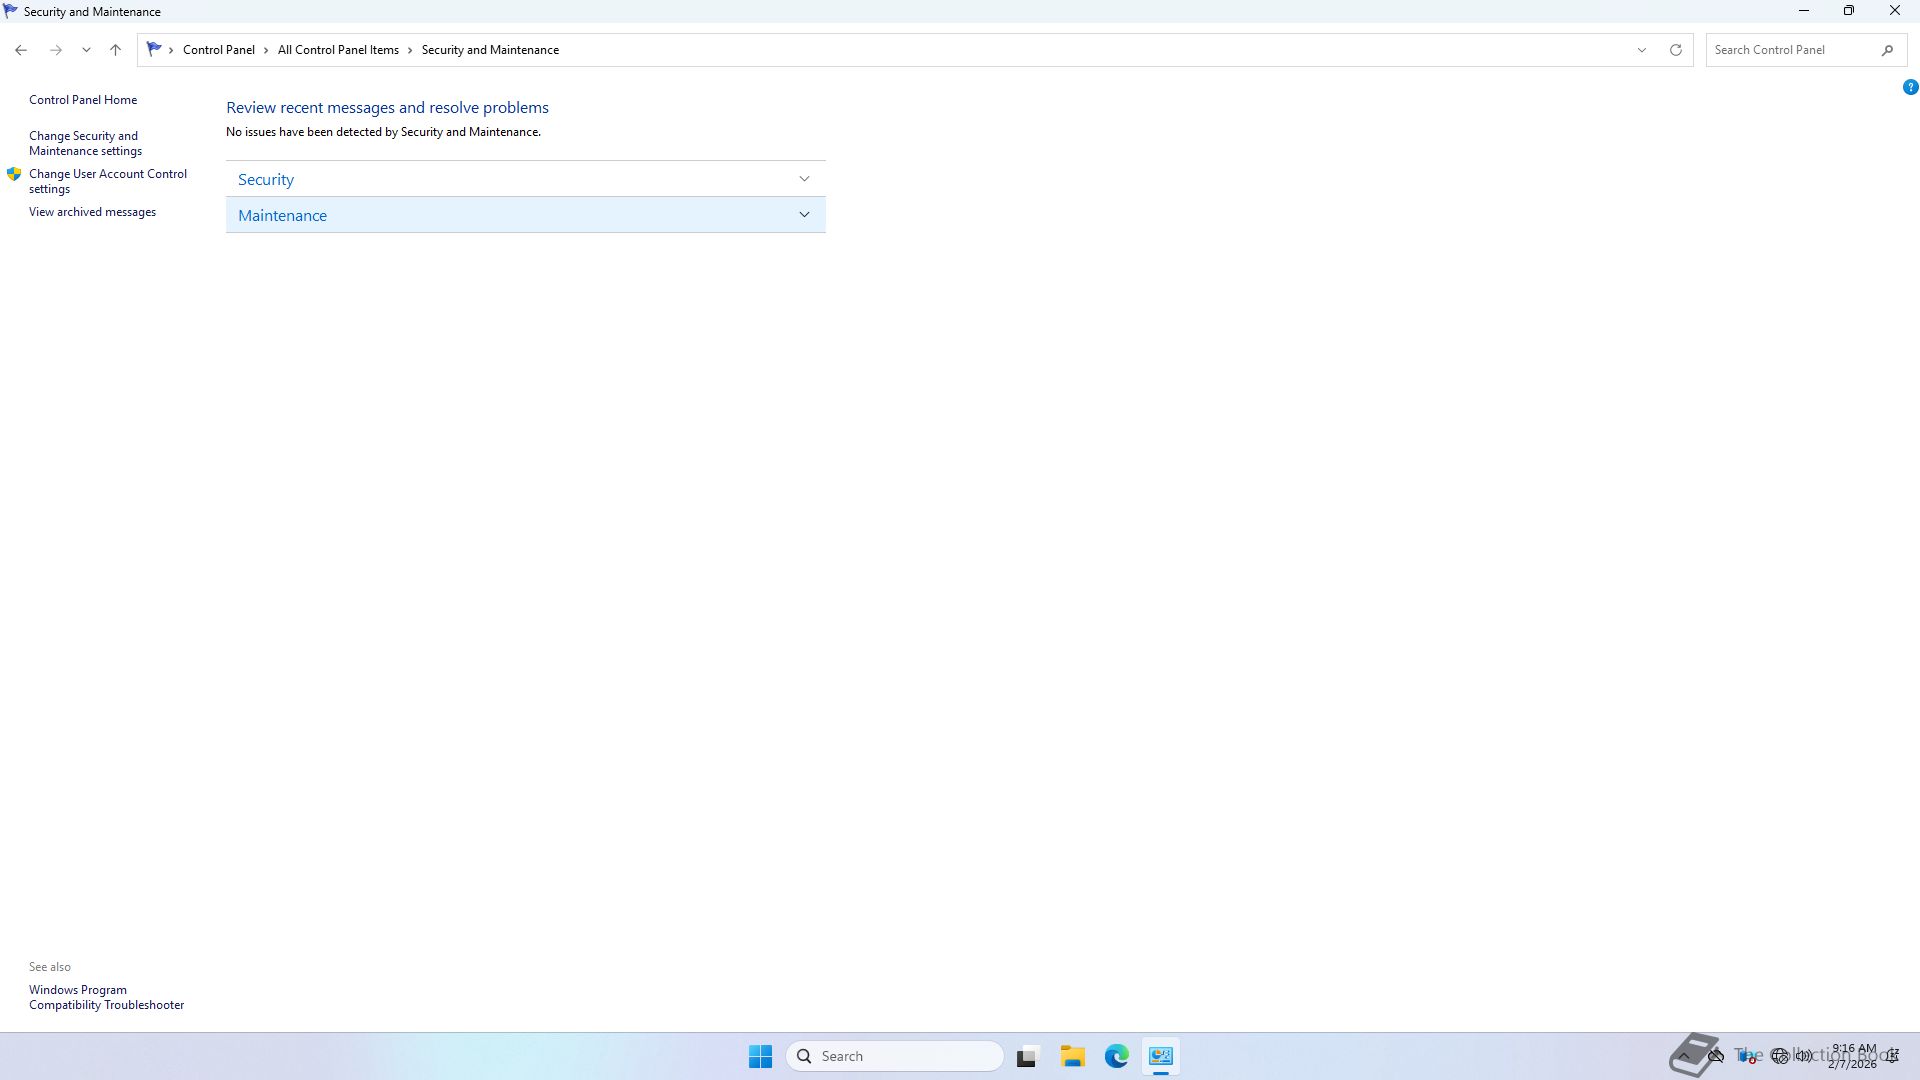Viewport: 1920px width, 1080px height.
Task: Click the volume speaker tray icon
Action: (x=1805, y=1056)
